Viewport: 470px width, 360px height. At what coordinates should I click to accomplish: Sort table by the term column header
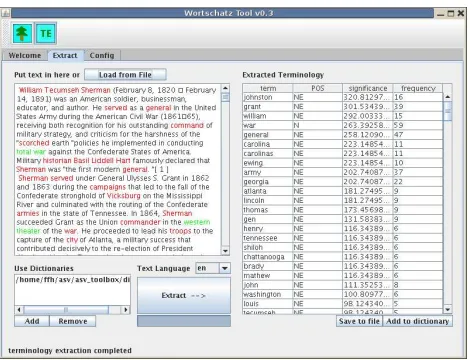pos(268,88)
